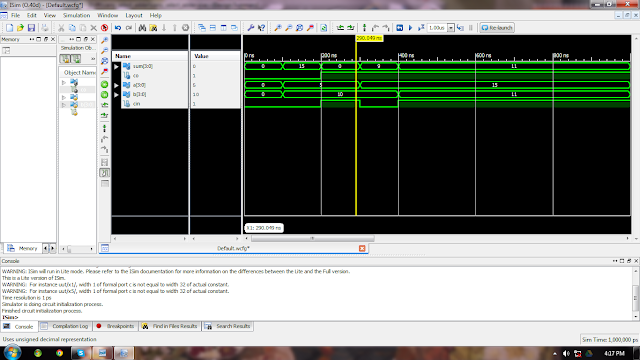Viewport: 640px width, 360px height.
Task: Click the Windows Start button
Action: pyautogui.click(x=12, y=352)
